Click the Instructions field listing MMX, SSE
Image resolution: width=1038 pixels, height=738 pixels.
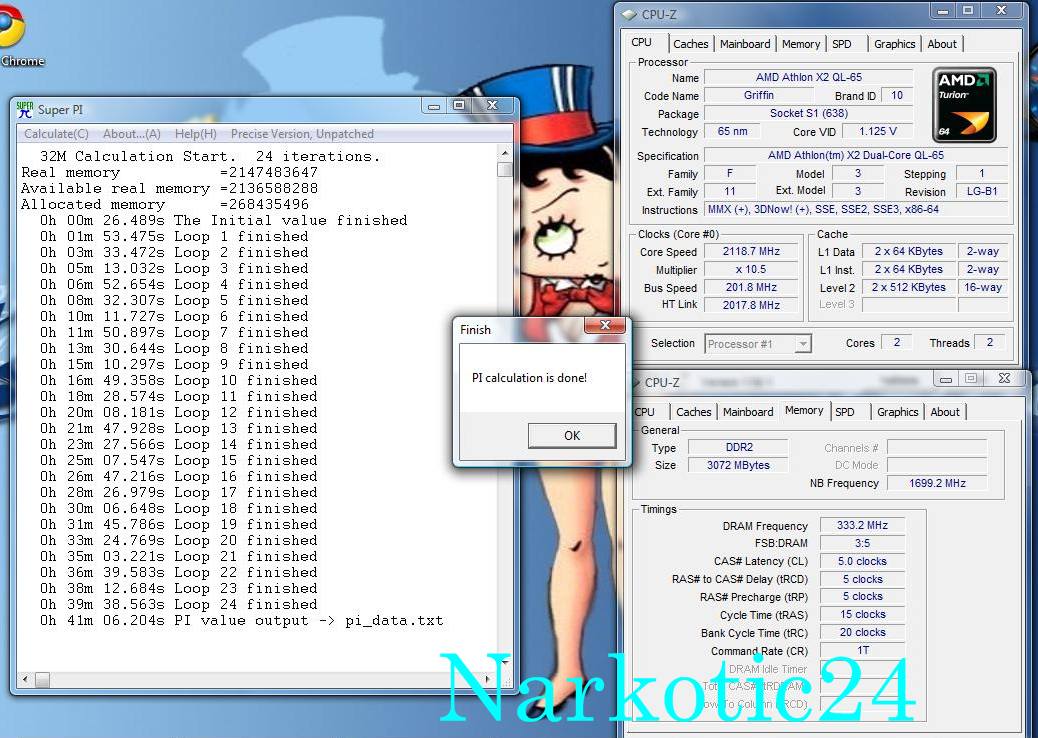coord(855,209)
